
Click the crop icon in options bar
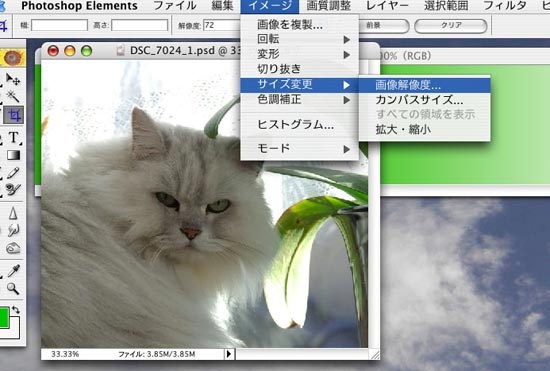4,25
